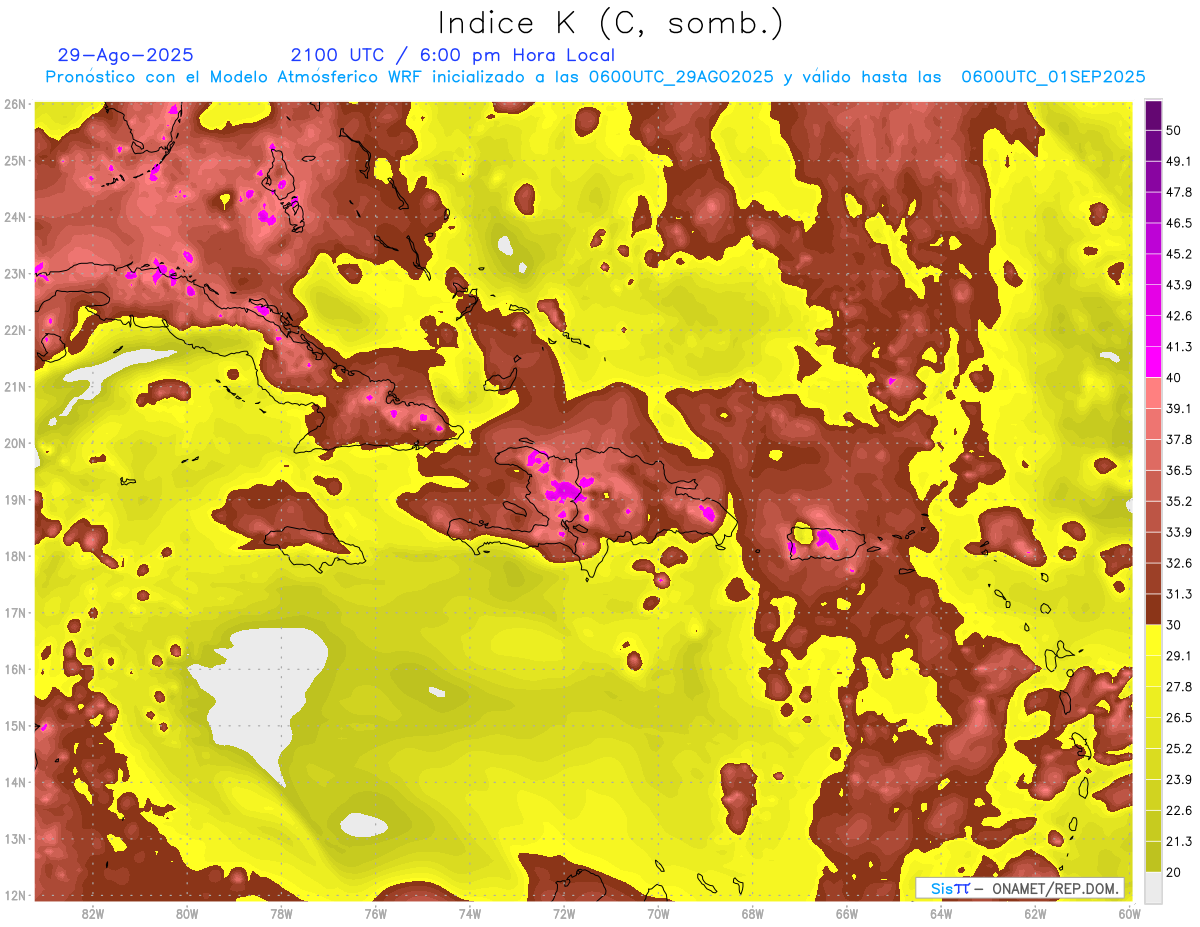Click the '17N' latitude axis label
Viewport: 1200px width, 927px height.
point(15,613)
